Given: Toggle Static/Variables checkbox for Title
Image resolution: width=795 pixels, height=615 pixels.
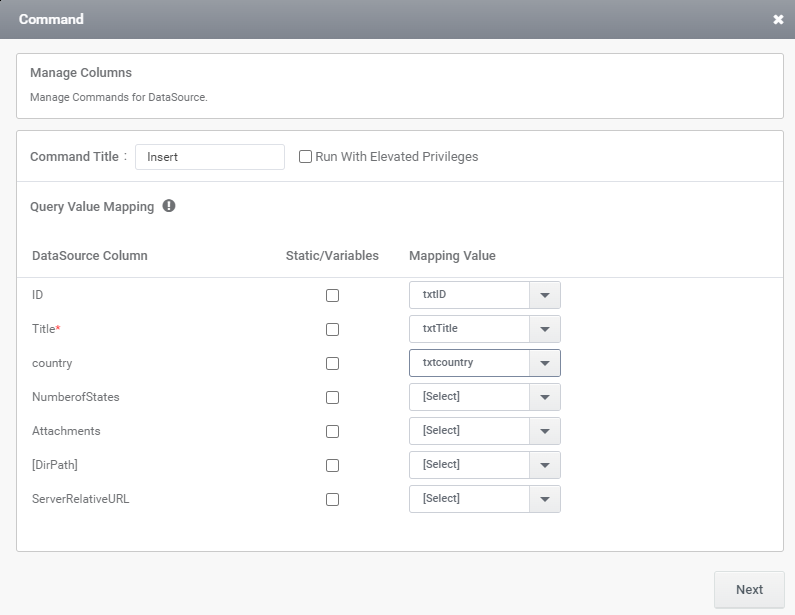Looking at the screenshot, I should (332, 329).
